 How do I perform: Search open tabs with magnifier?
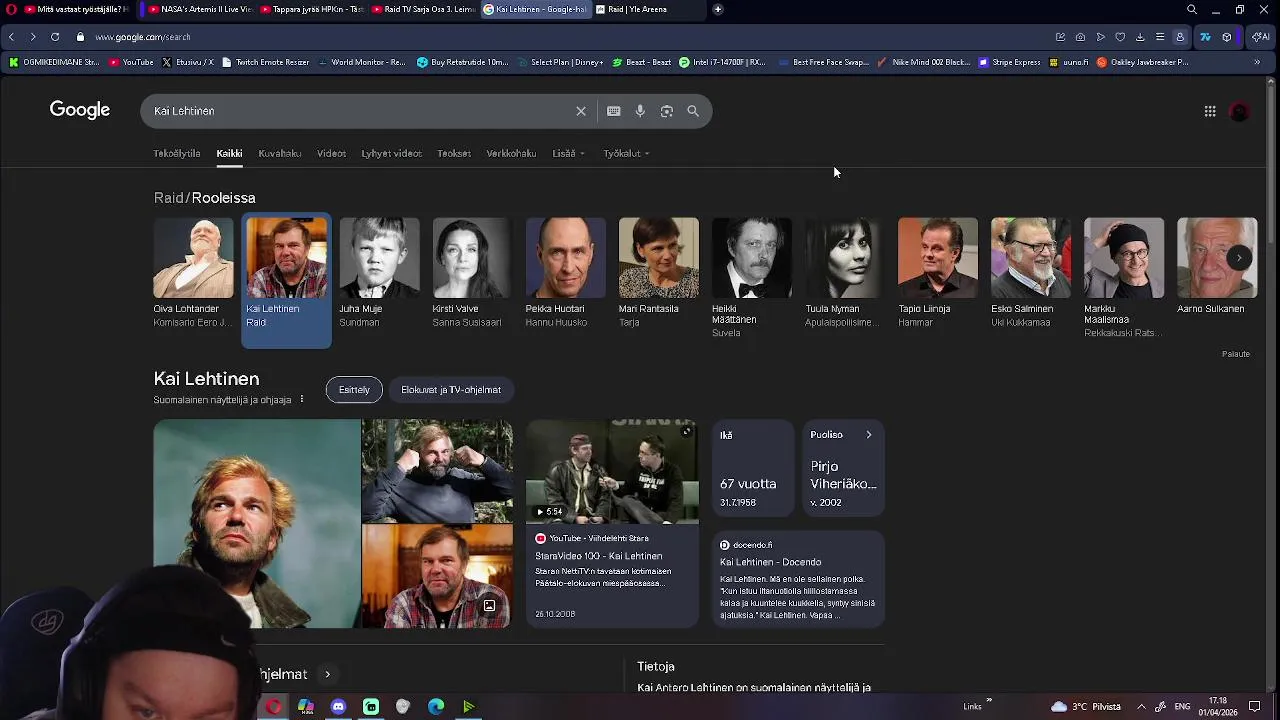click(1192, 9)
